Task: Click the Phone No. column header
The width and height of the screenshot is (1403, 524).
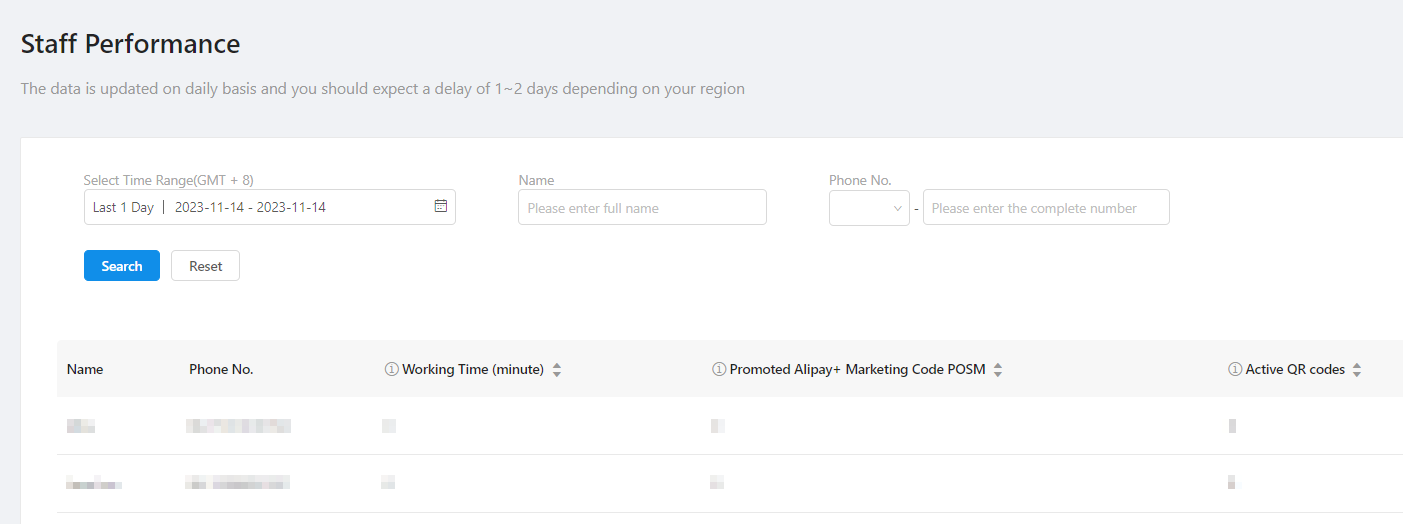Action: click(x=221, y=370)
